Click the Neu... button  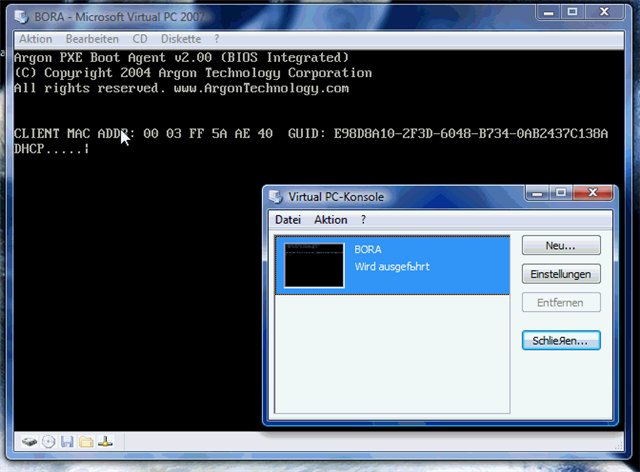(561, 245)
